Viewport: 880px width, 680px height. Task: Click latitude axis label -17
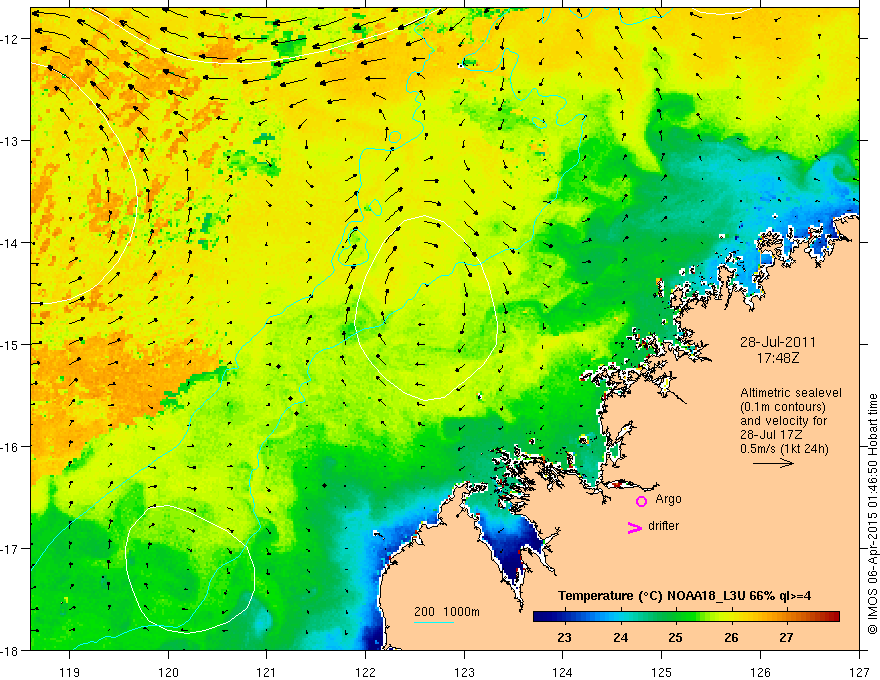coord(11,548)
